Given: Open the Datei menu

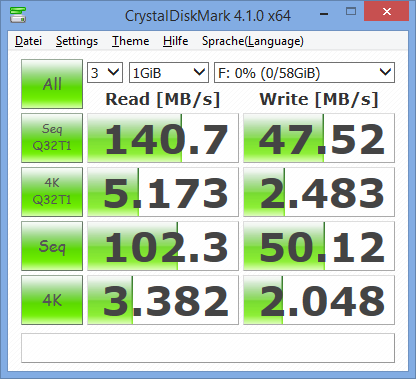Looking at the screenshot, I should pos(28,41).
